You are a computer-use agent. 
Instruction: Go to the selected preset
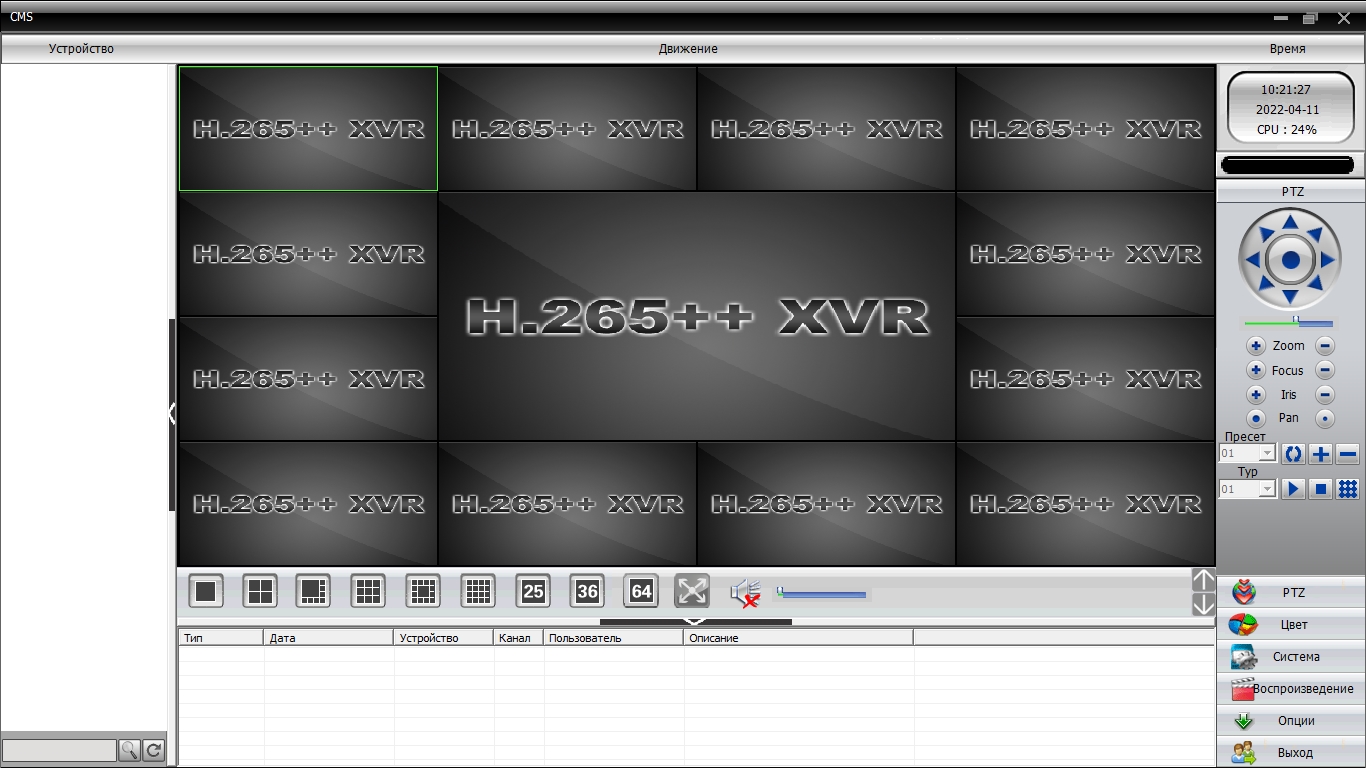tap(1294, 454)
